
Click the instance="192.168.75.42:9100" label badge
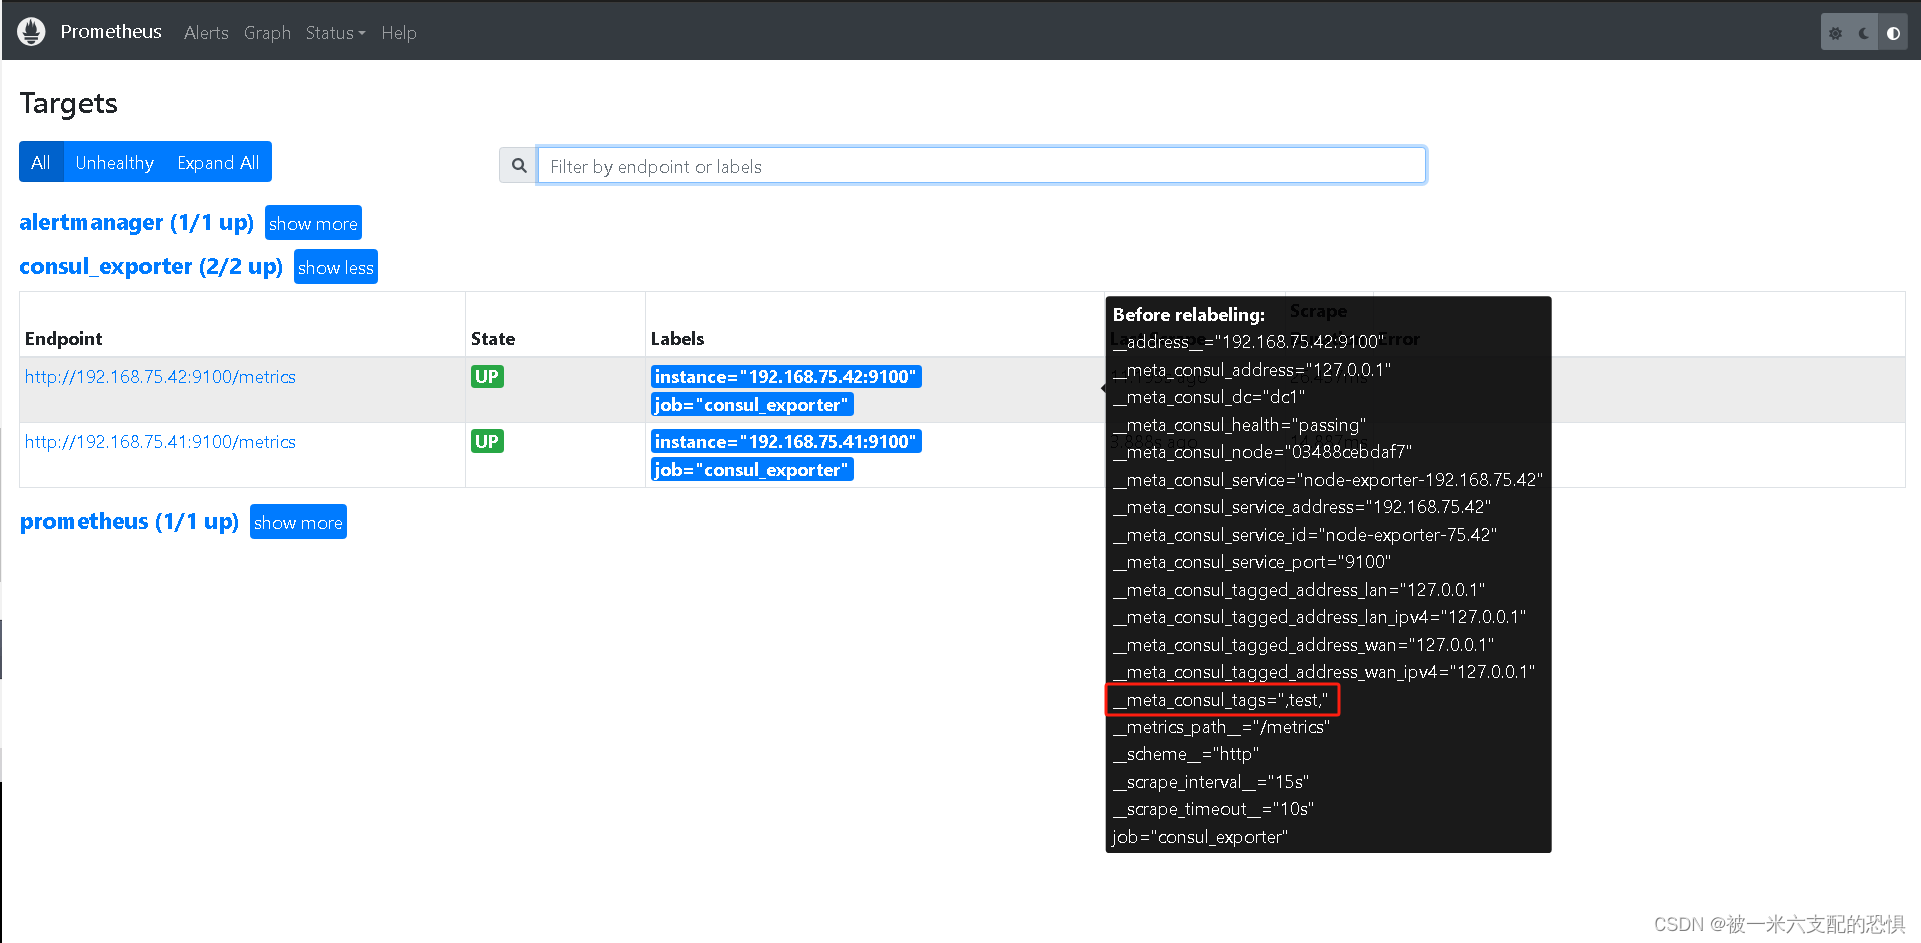click(x=786, y=376)
